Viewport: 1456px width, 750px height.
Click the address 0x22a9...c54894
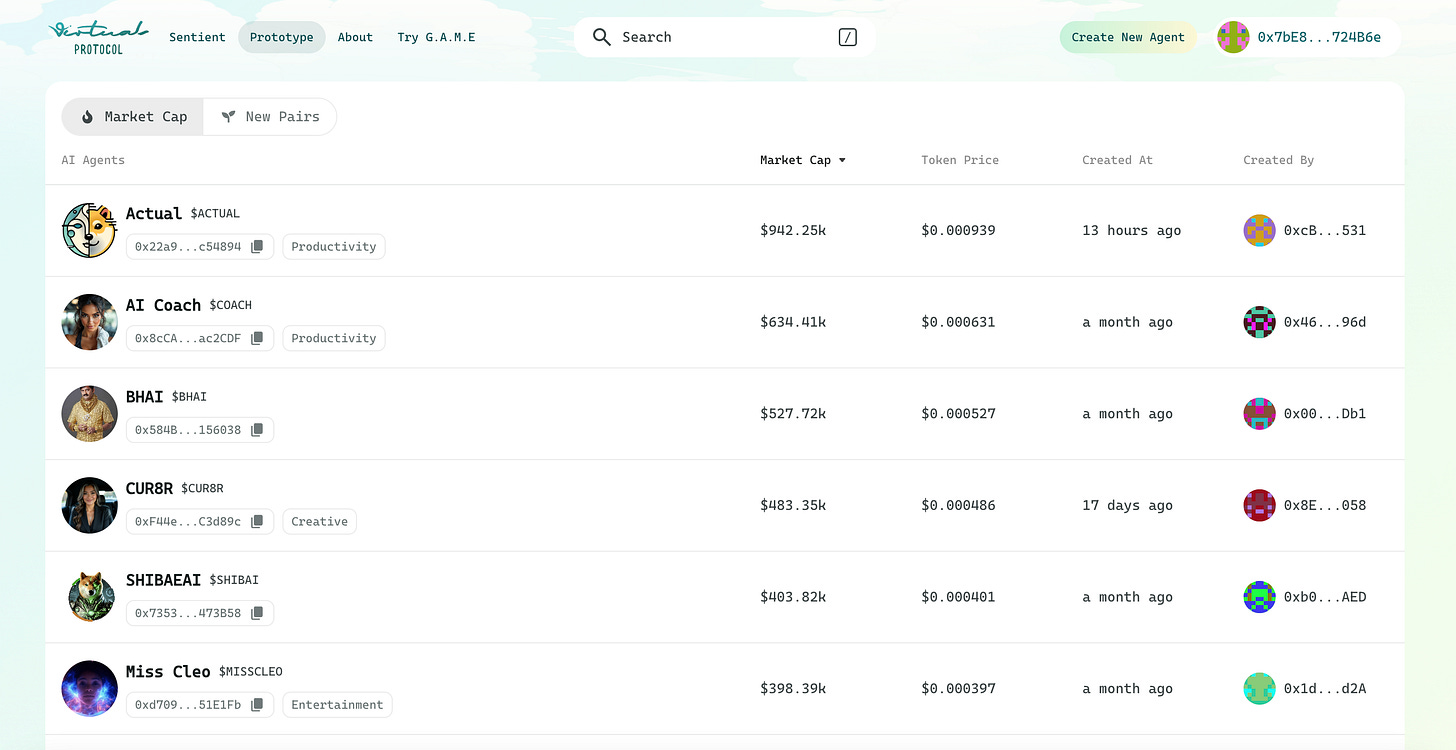click(x=188, y=247)
